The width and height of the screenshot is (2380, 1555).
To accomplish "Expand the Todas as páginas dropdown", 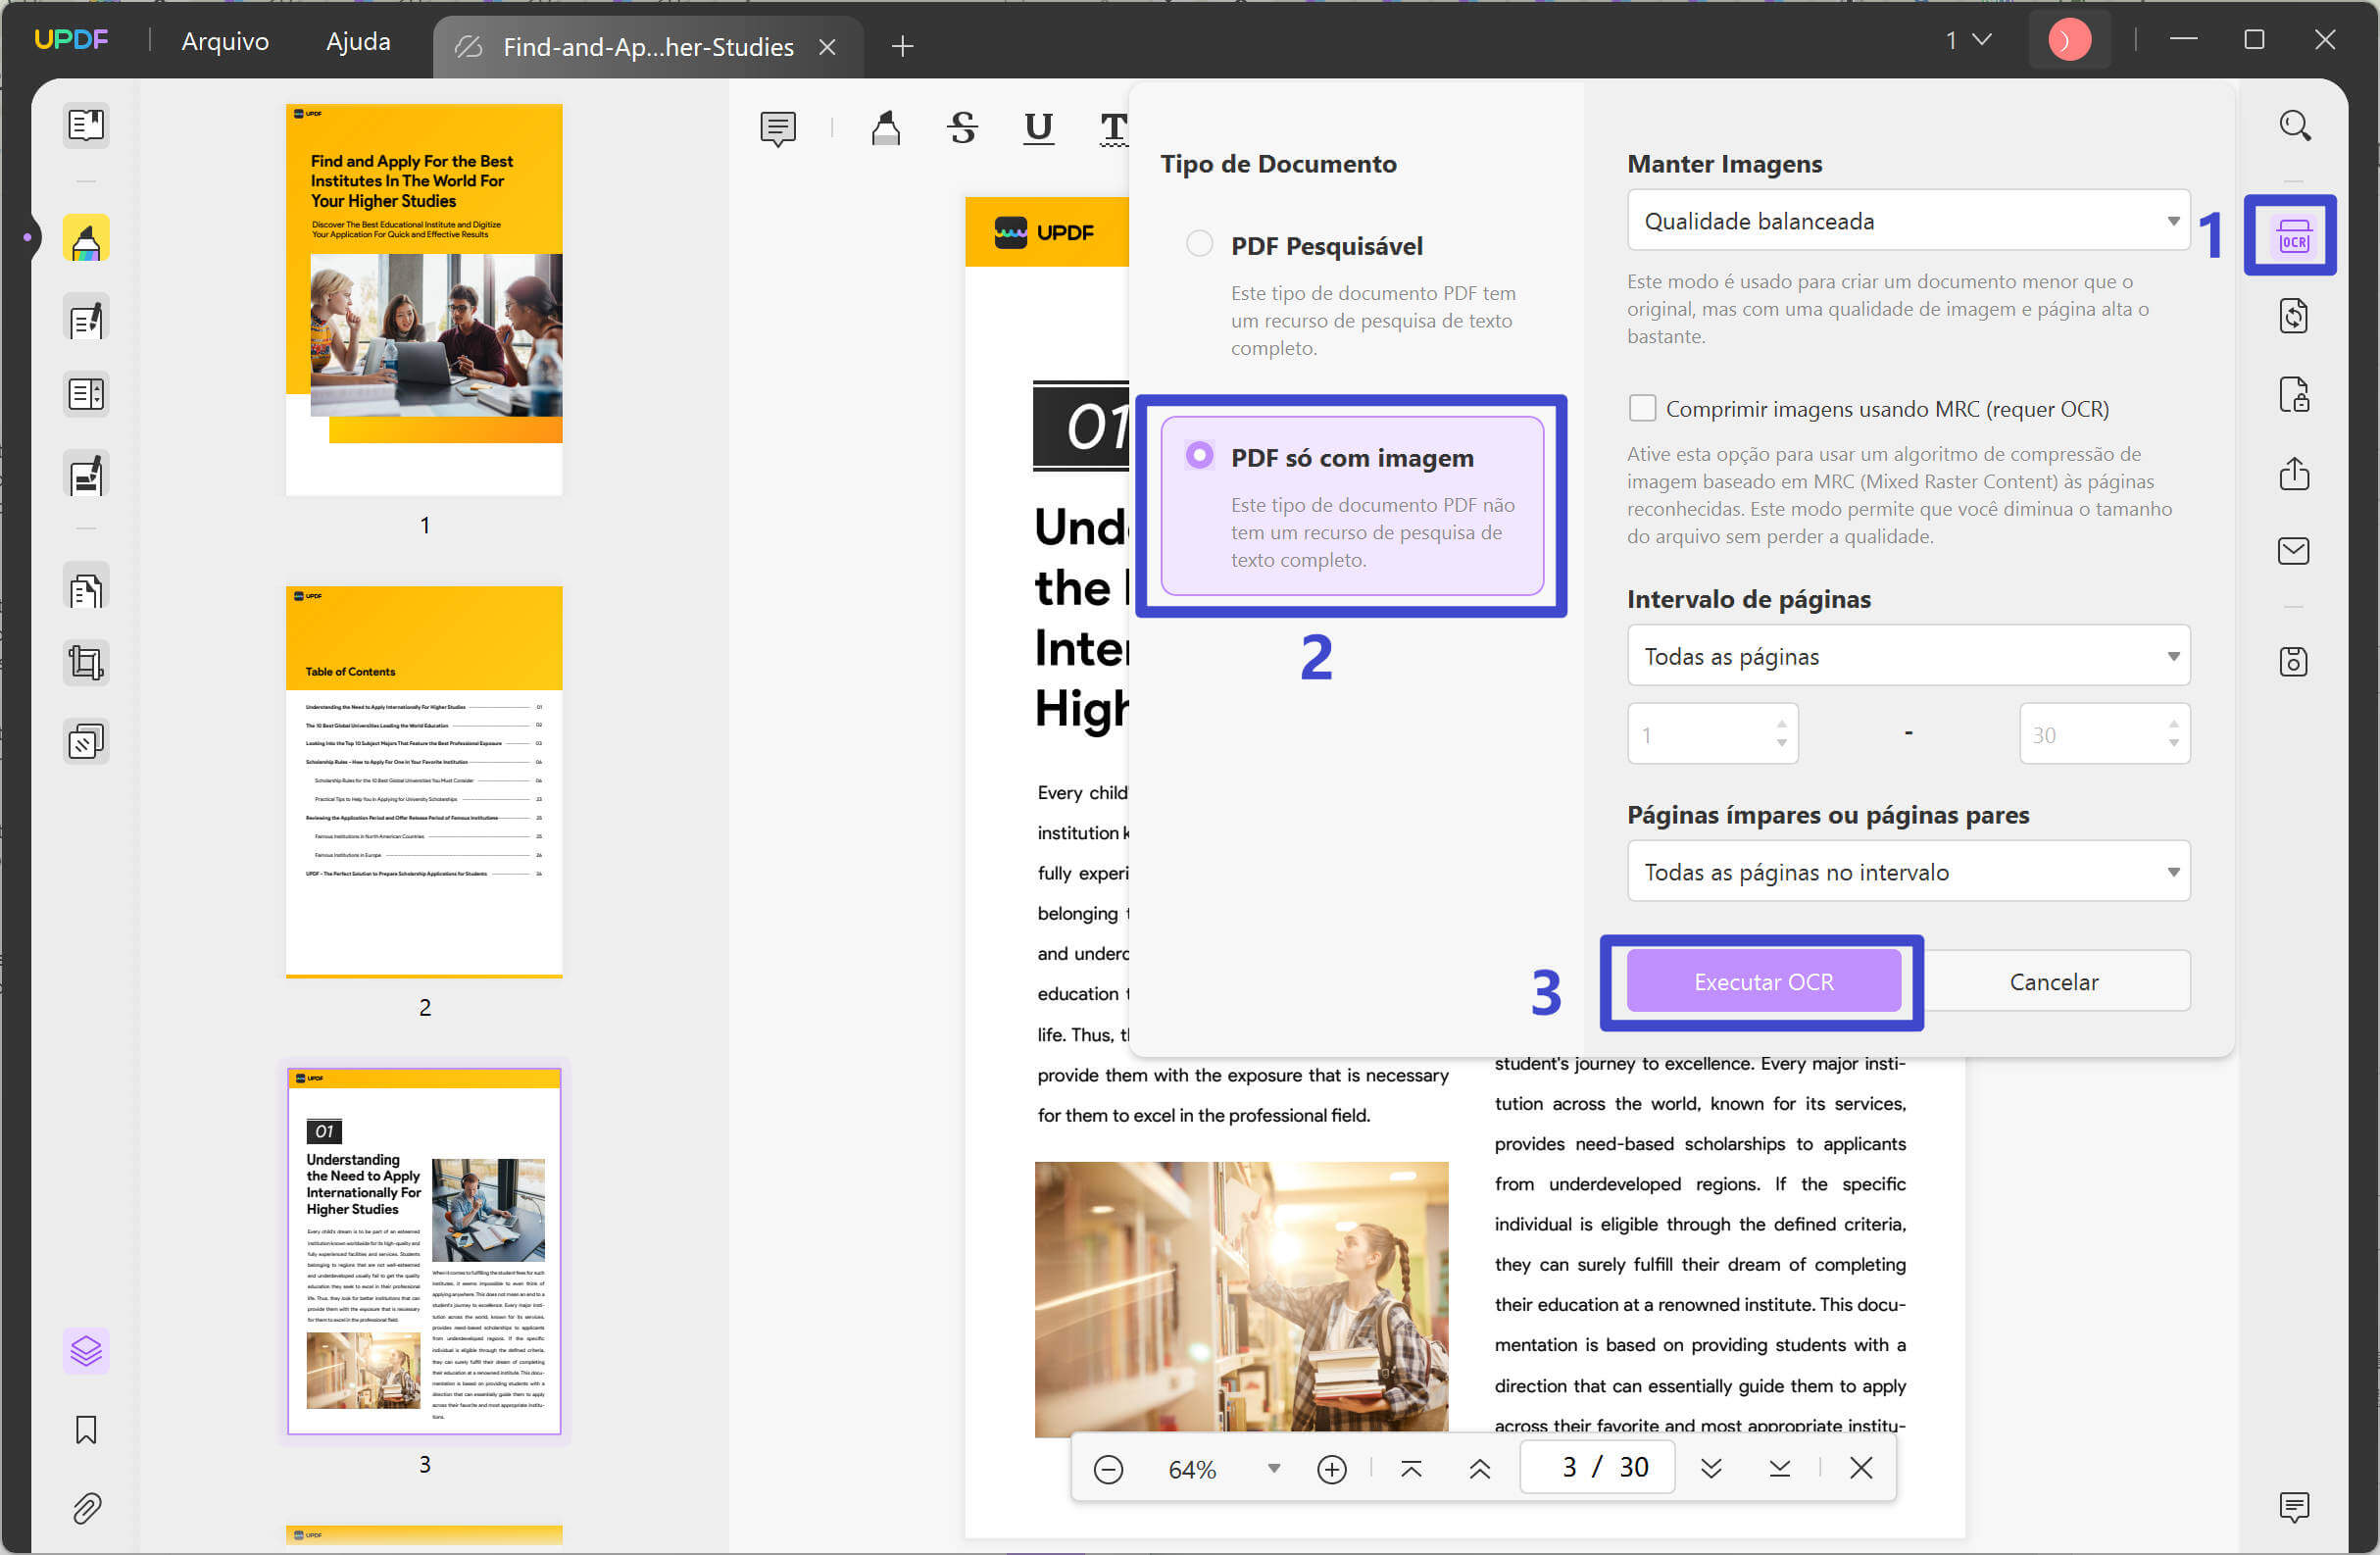I will pos(1906,656).
